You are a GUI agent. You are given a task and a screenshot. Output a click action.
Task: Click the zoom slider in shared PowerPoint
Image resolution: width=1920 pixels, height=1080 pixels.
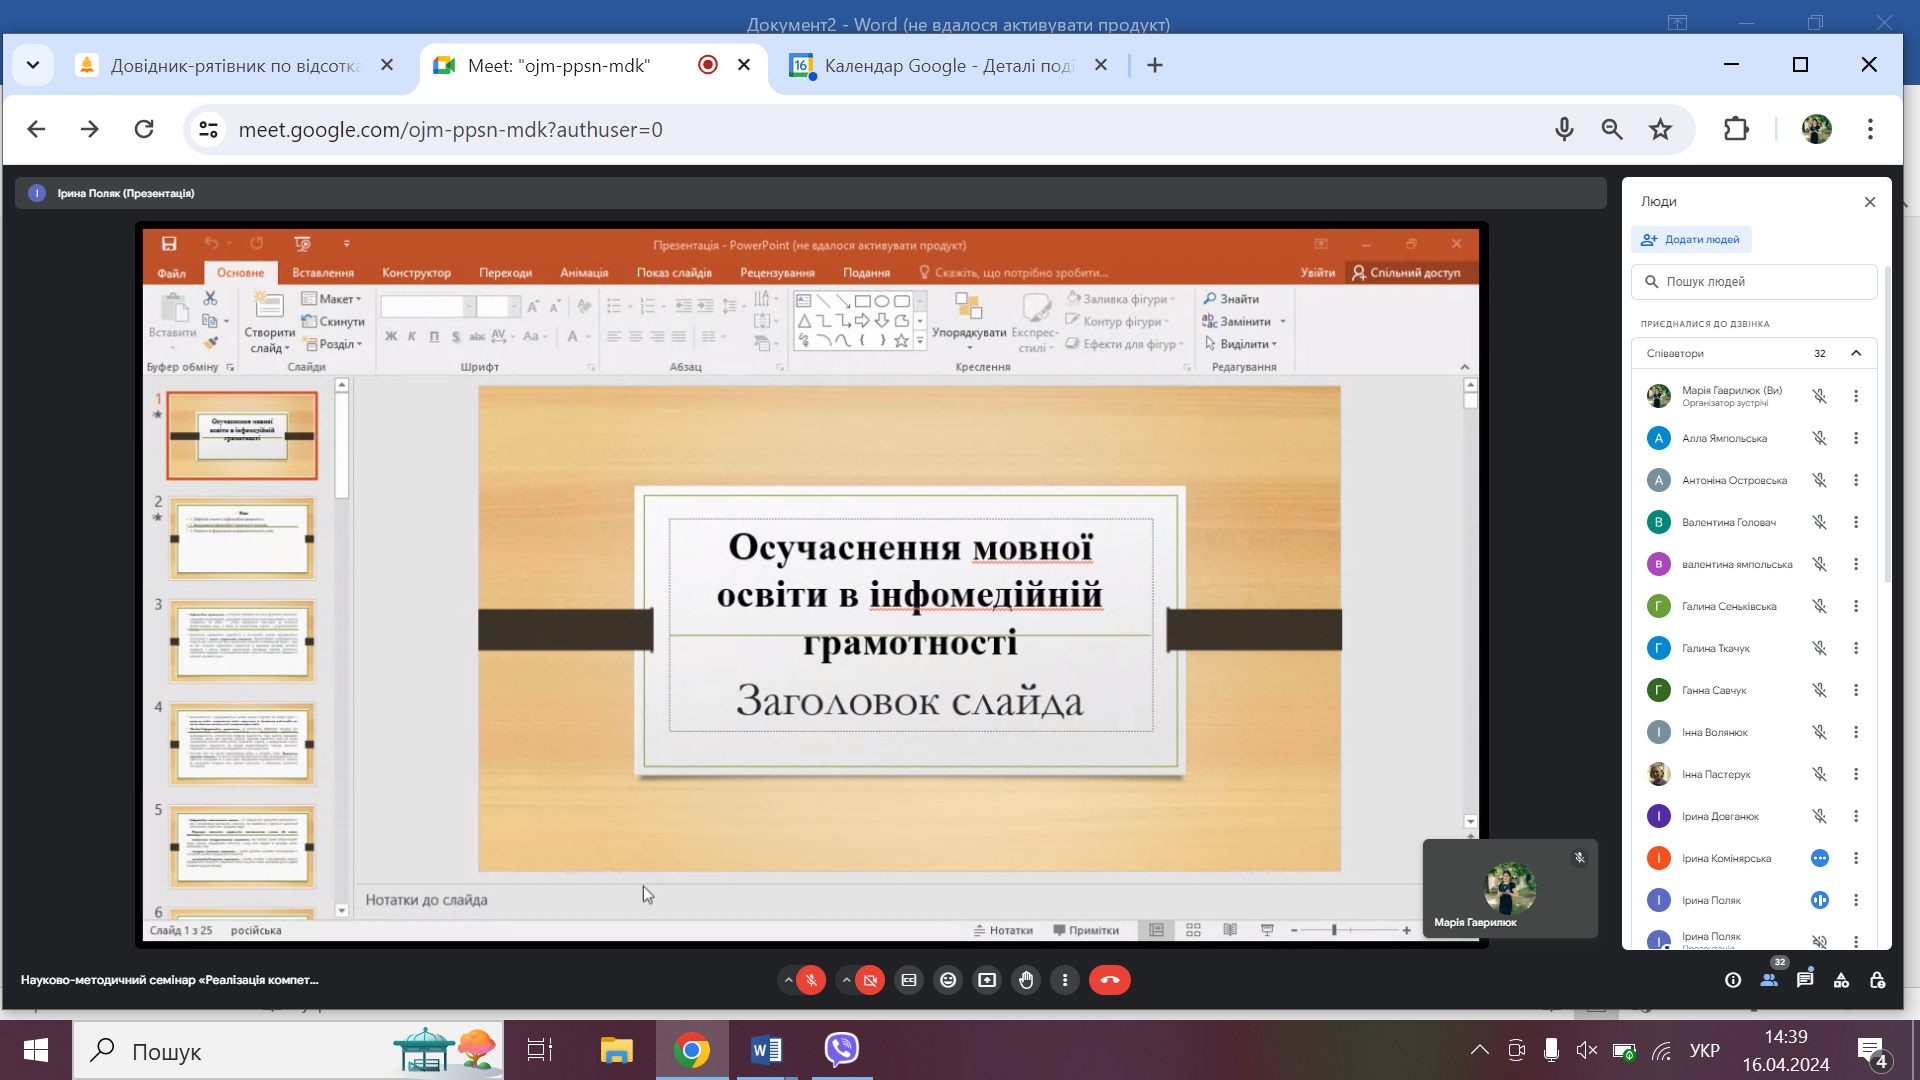pos(1350,931)
